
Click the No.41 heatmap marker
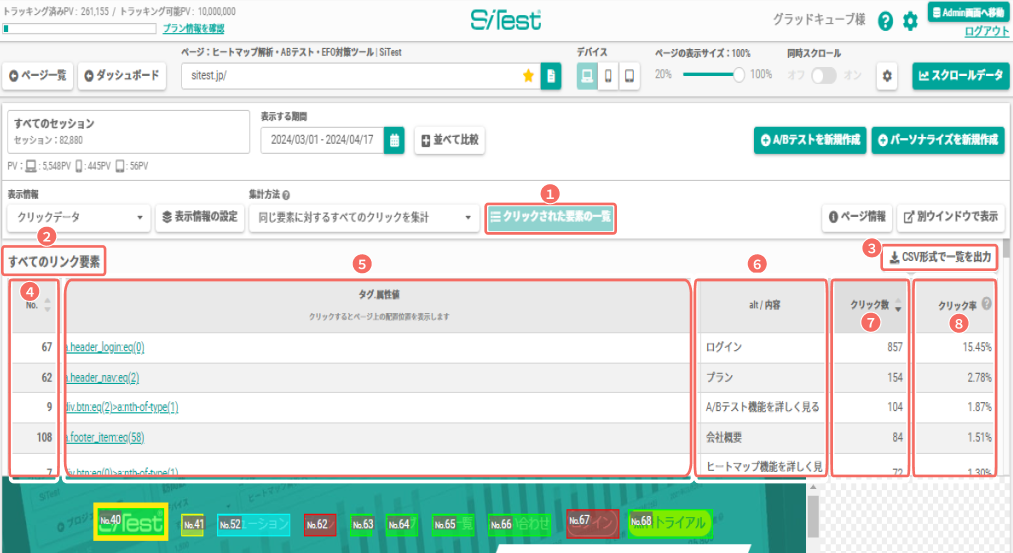(x=193, y=525)
